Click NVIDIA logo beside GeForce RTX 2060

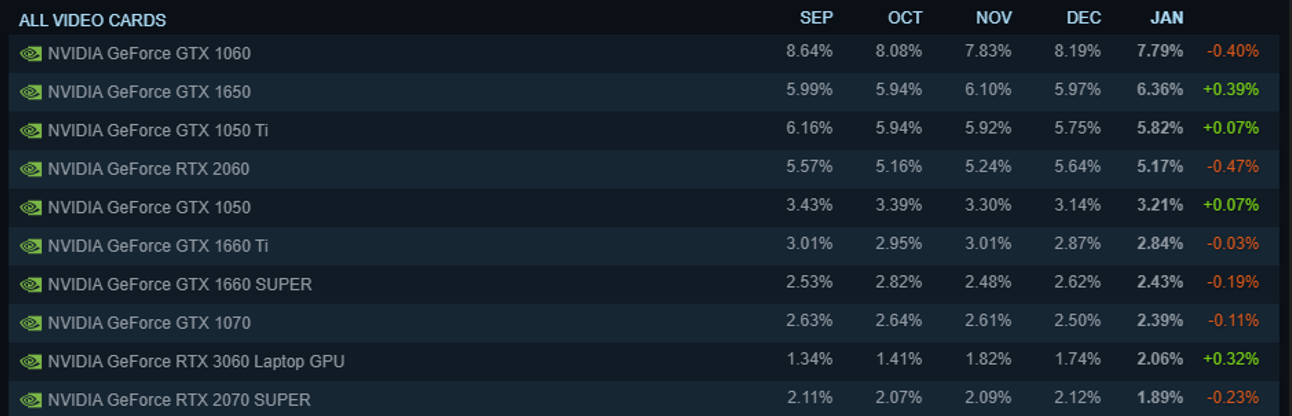click(x=30, y=169)
